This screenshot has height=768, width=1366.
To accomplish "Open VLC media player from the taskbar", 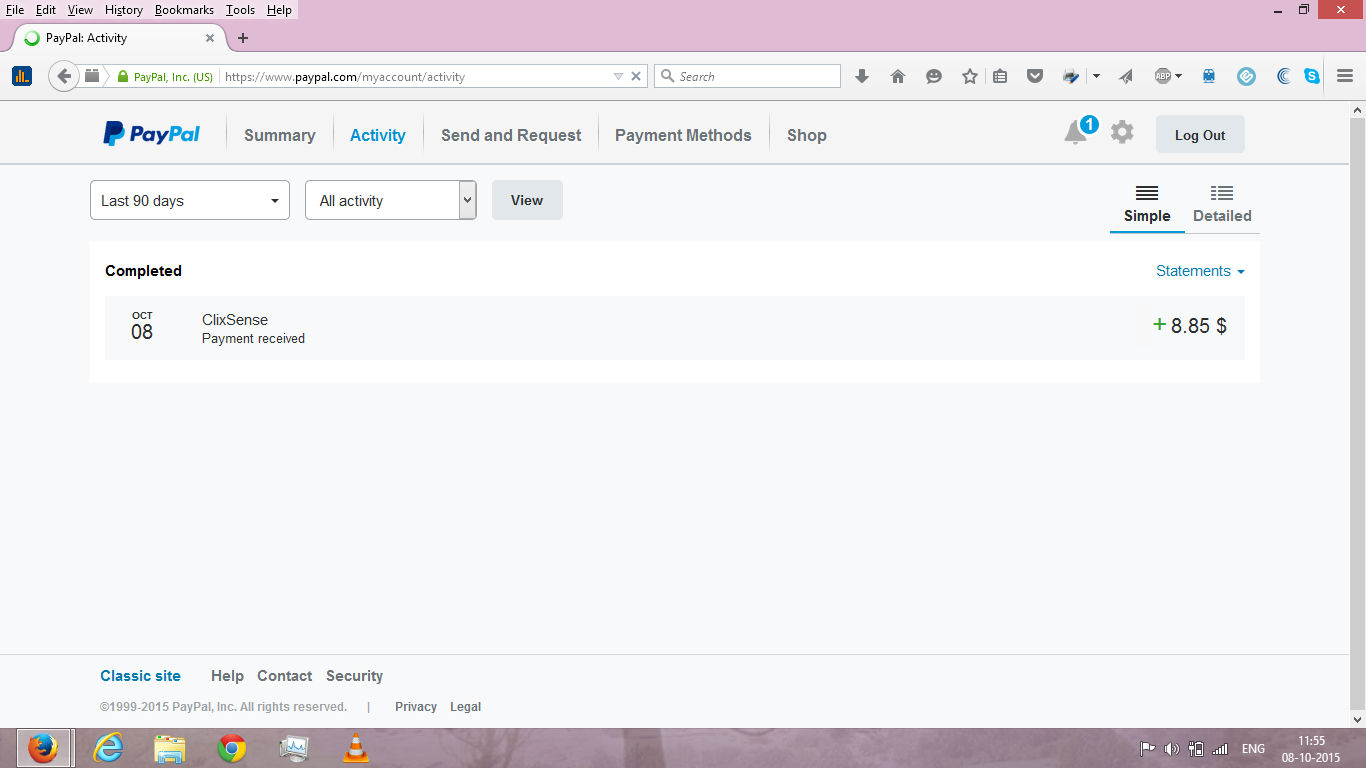I will point(355,748).
